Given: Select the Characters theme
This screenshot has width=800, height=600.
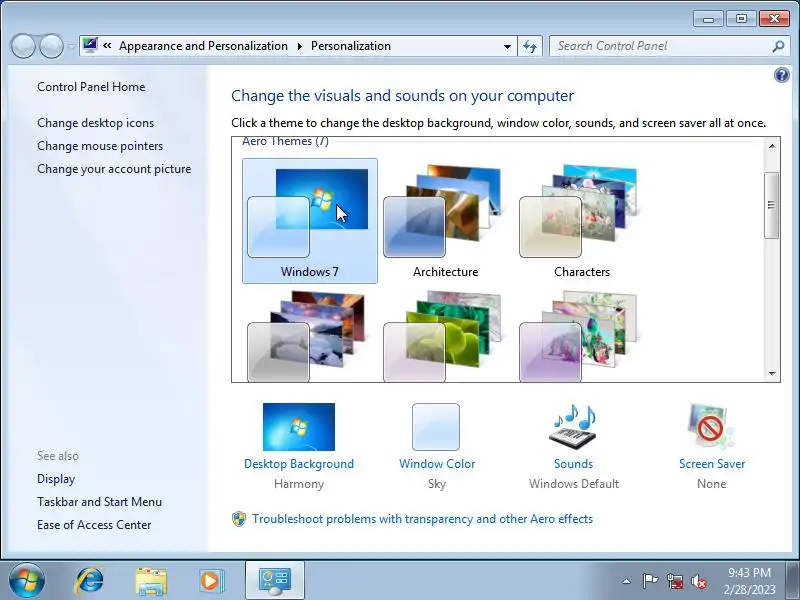Looking at the screenshot, I should click(582, 220).
